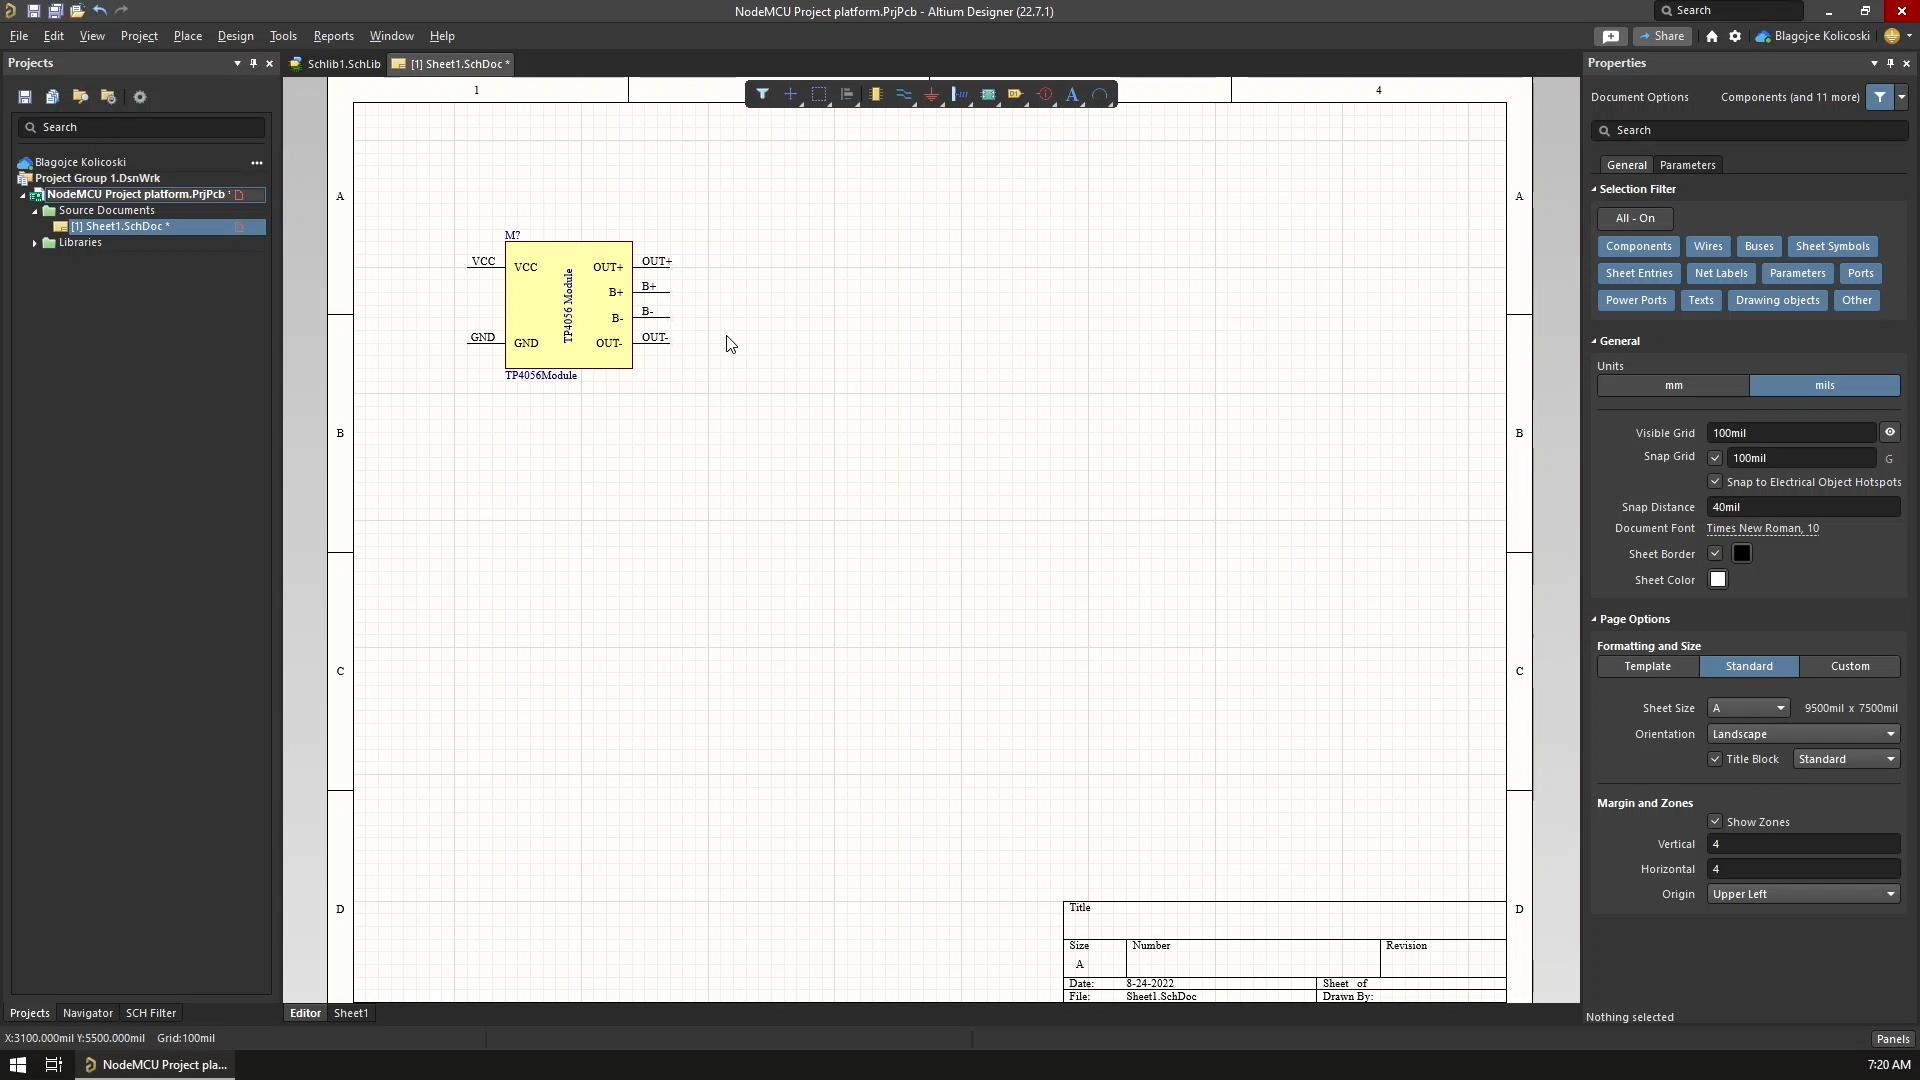Click the Snap Distance input field
Image resolution: width=1920 pixels, height=1080 pixels.
(1803, 507)
